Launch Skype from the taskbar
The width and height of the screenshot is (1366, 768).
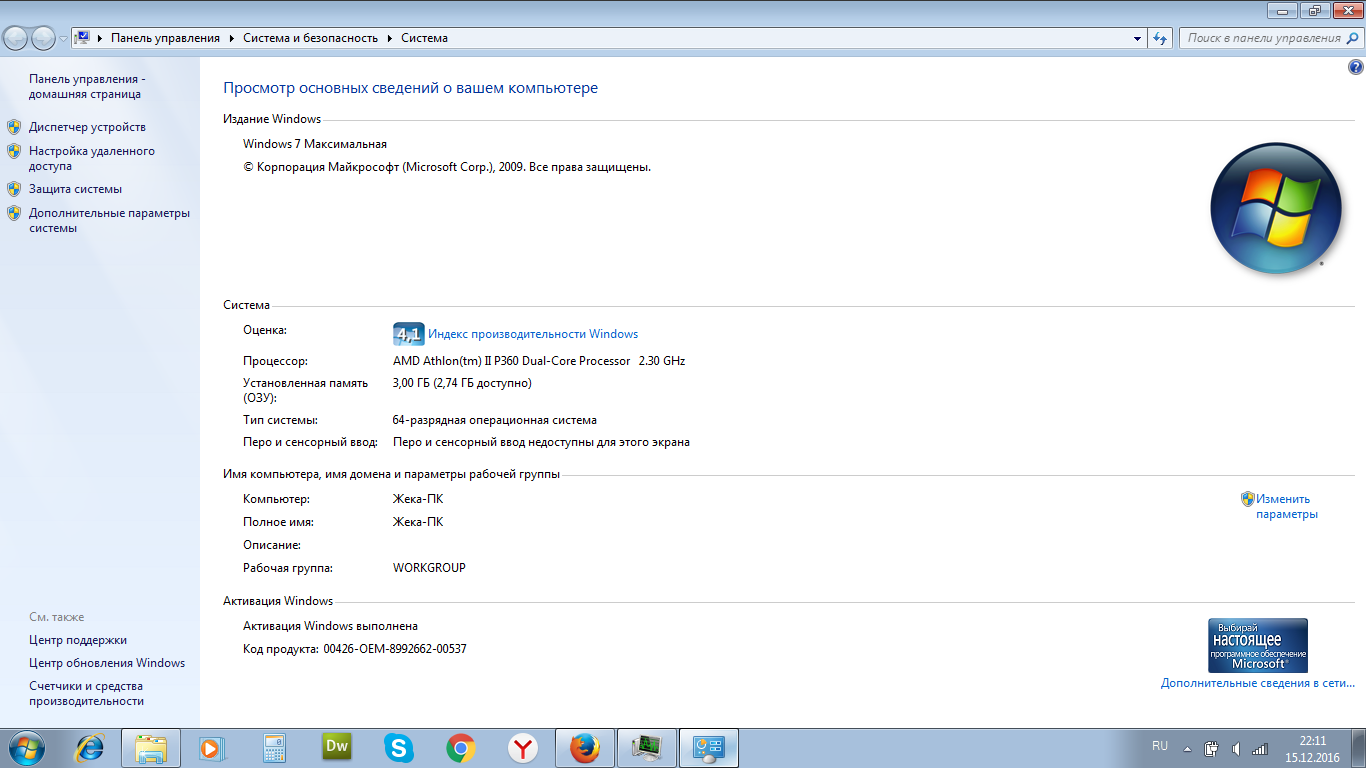pos(399,747)
